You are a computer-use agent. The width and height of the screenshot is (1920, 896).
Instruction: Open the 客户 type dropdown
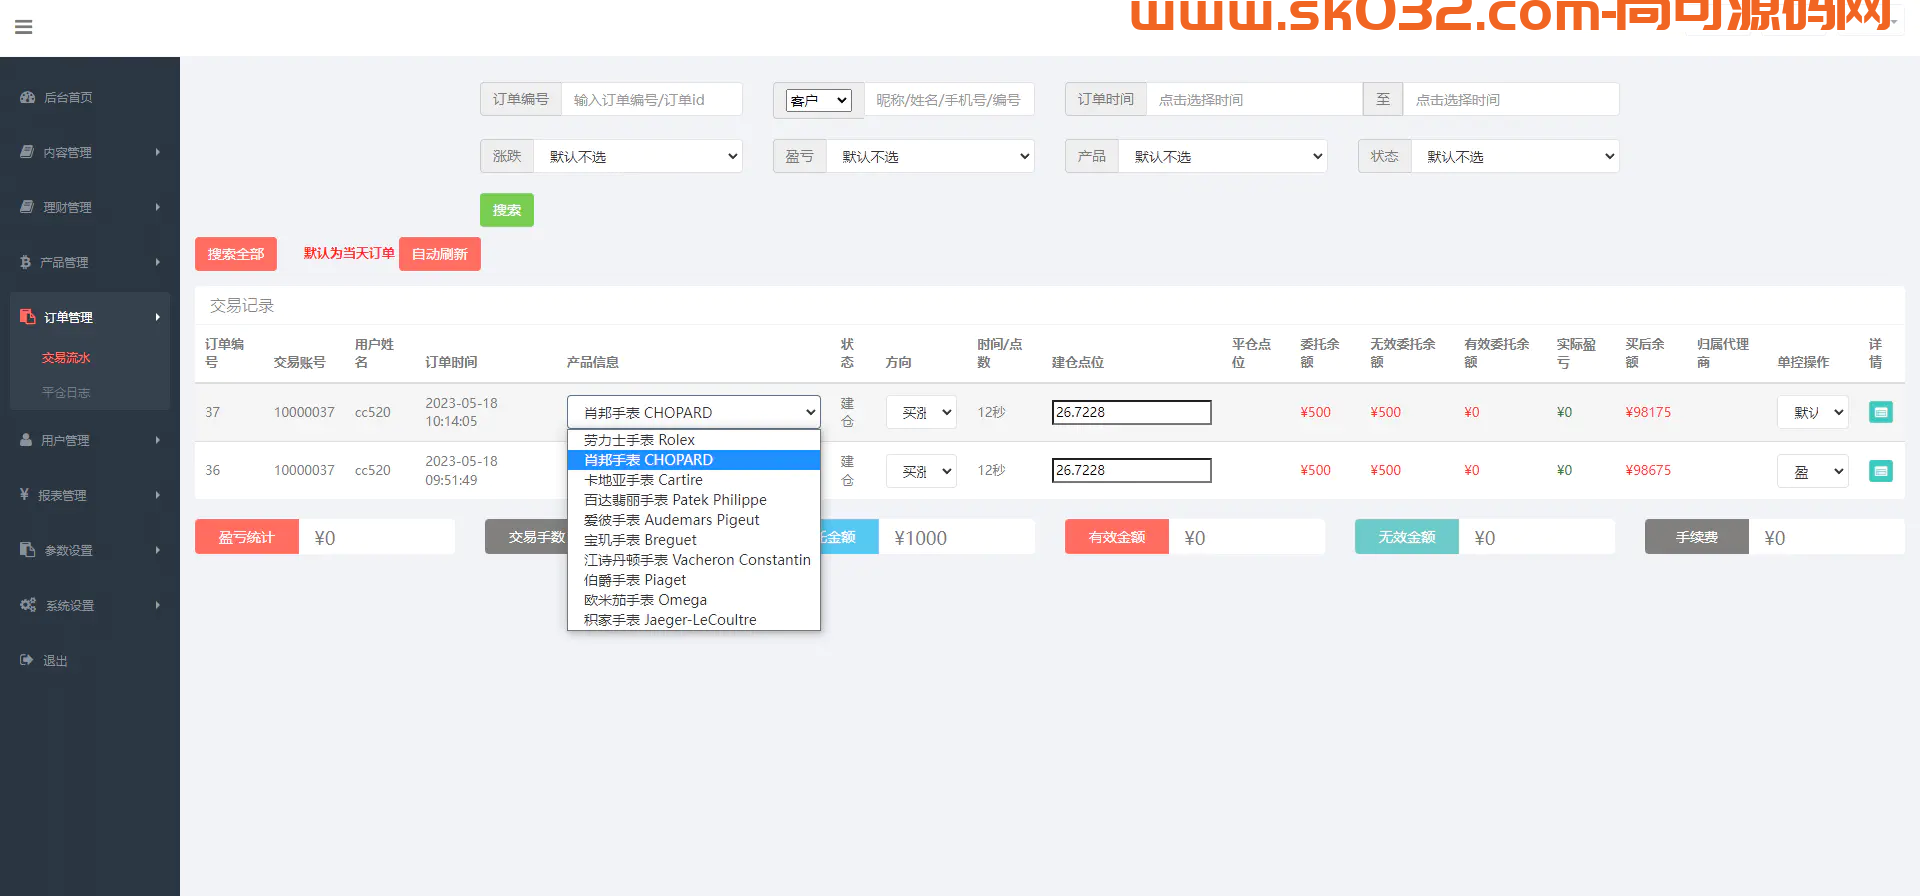pos(819,100)
